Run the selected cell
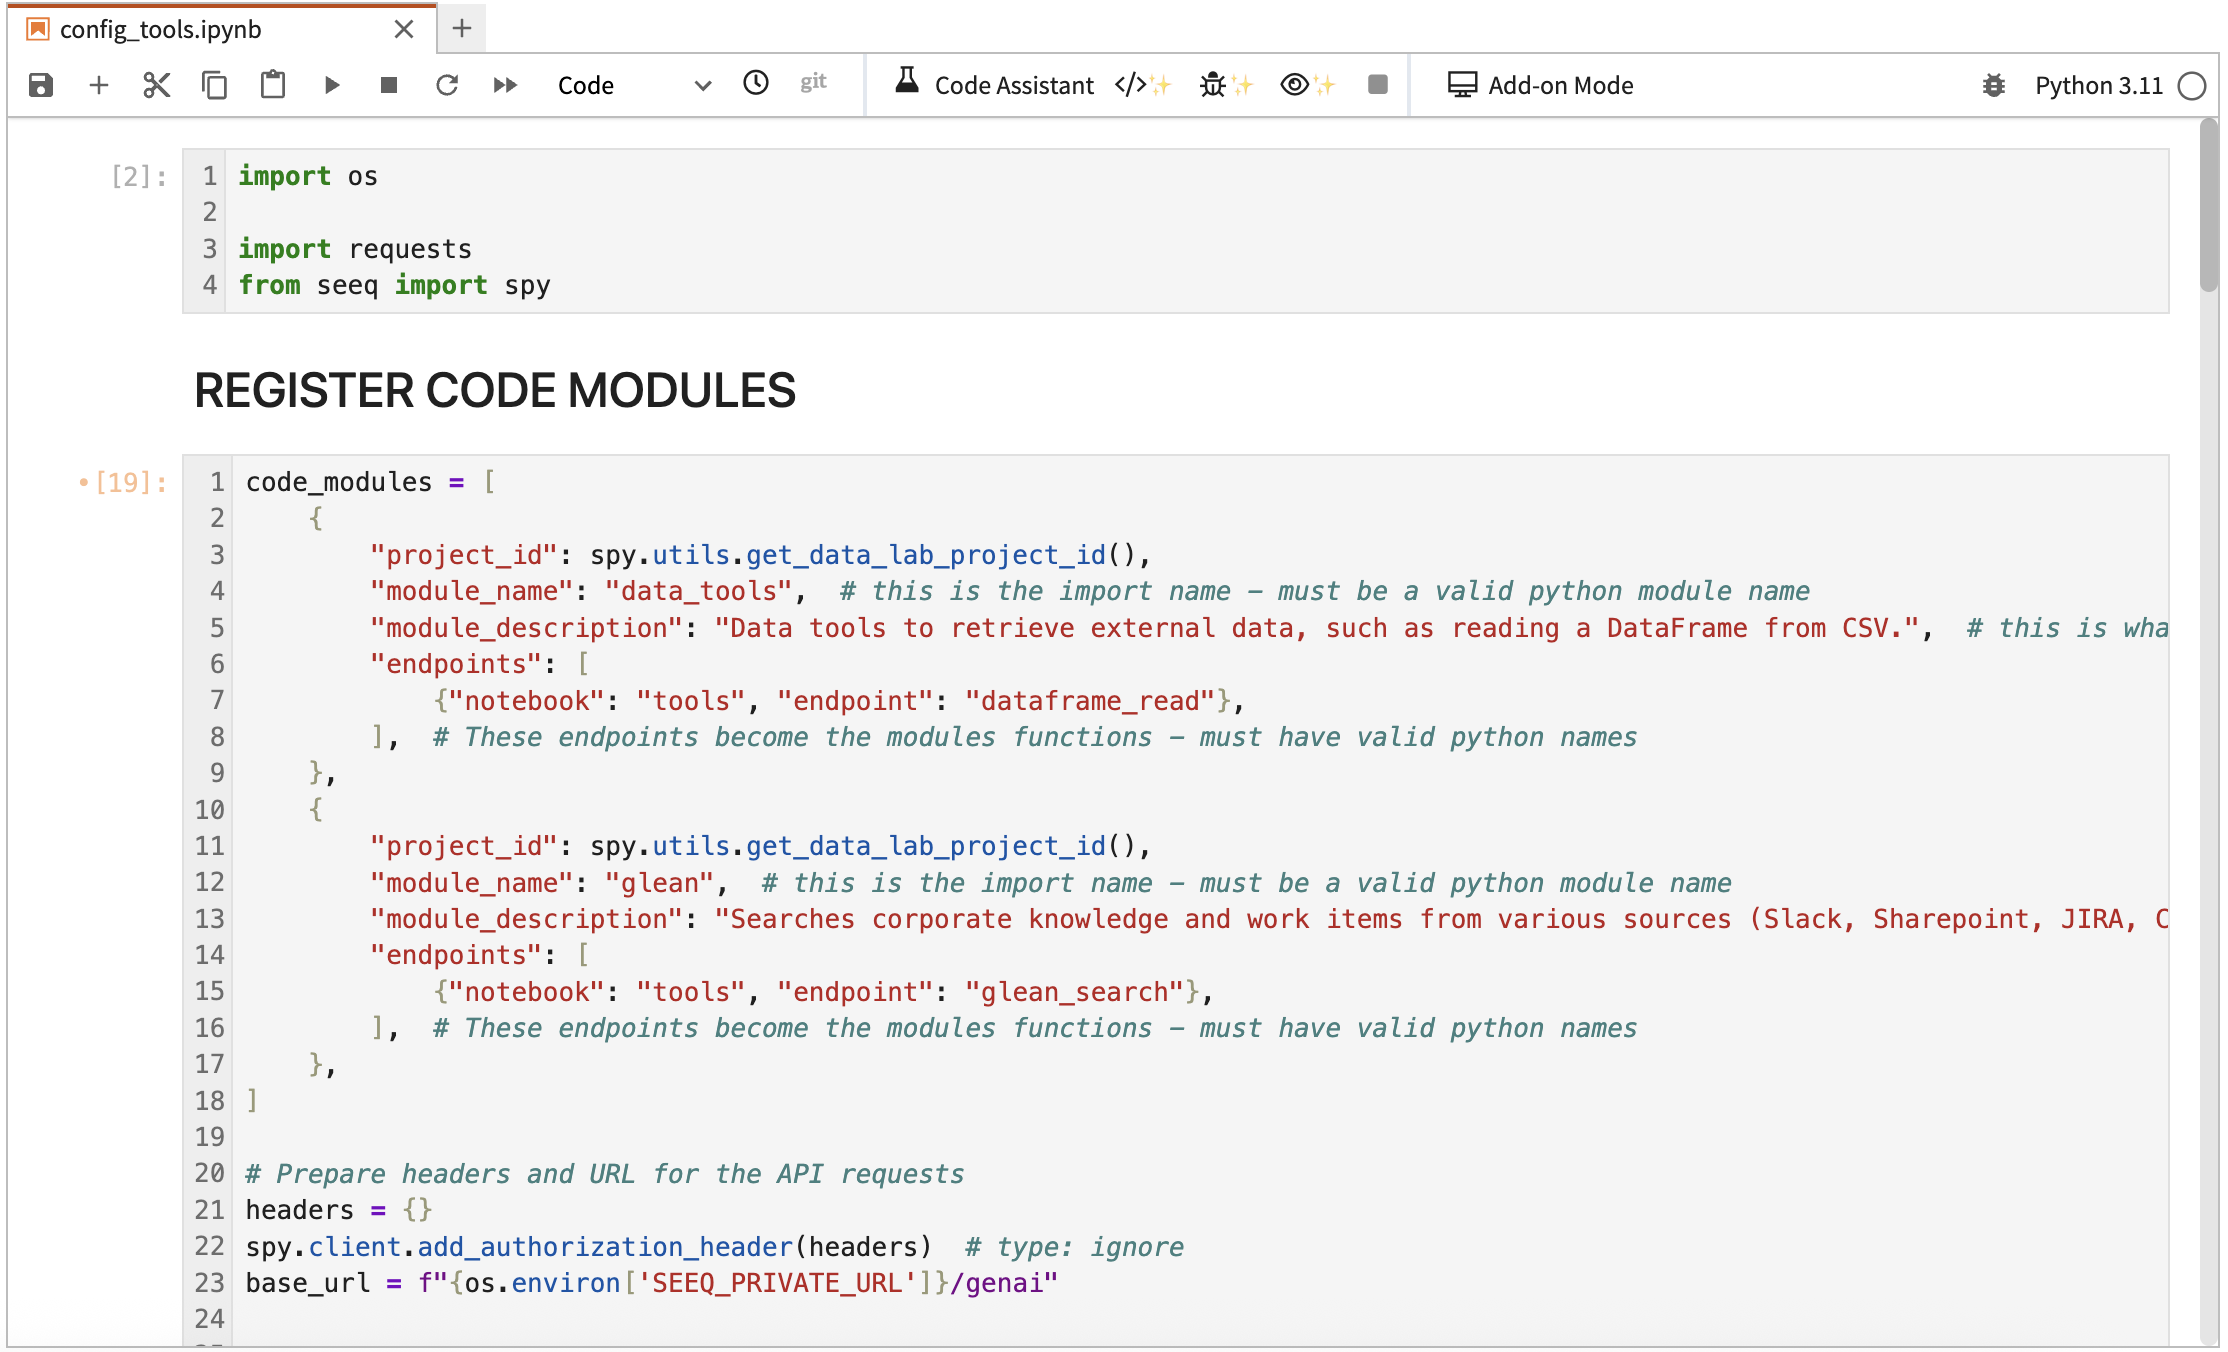 333,85
